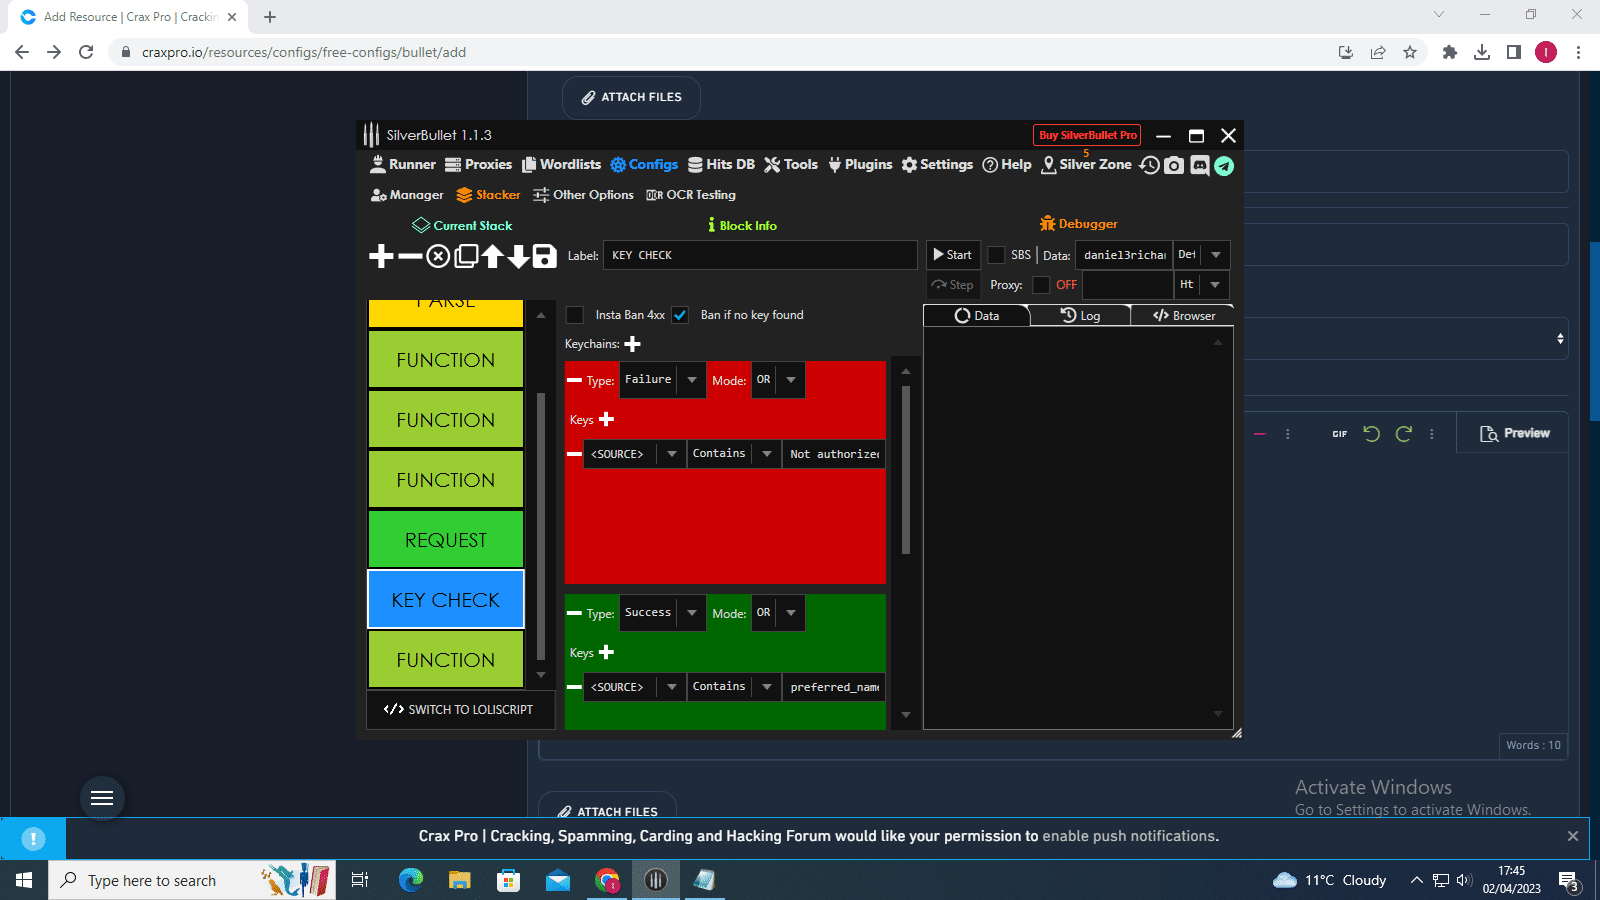The height and width of the screenshot is (900, 1600).
Task: Remove the Failure keychain
Action: point(574,380)
